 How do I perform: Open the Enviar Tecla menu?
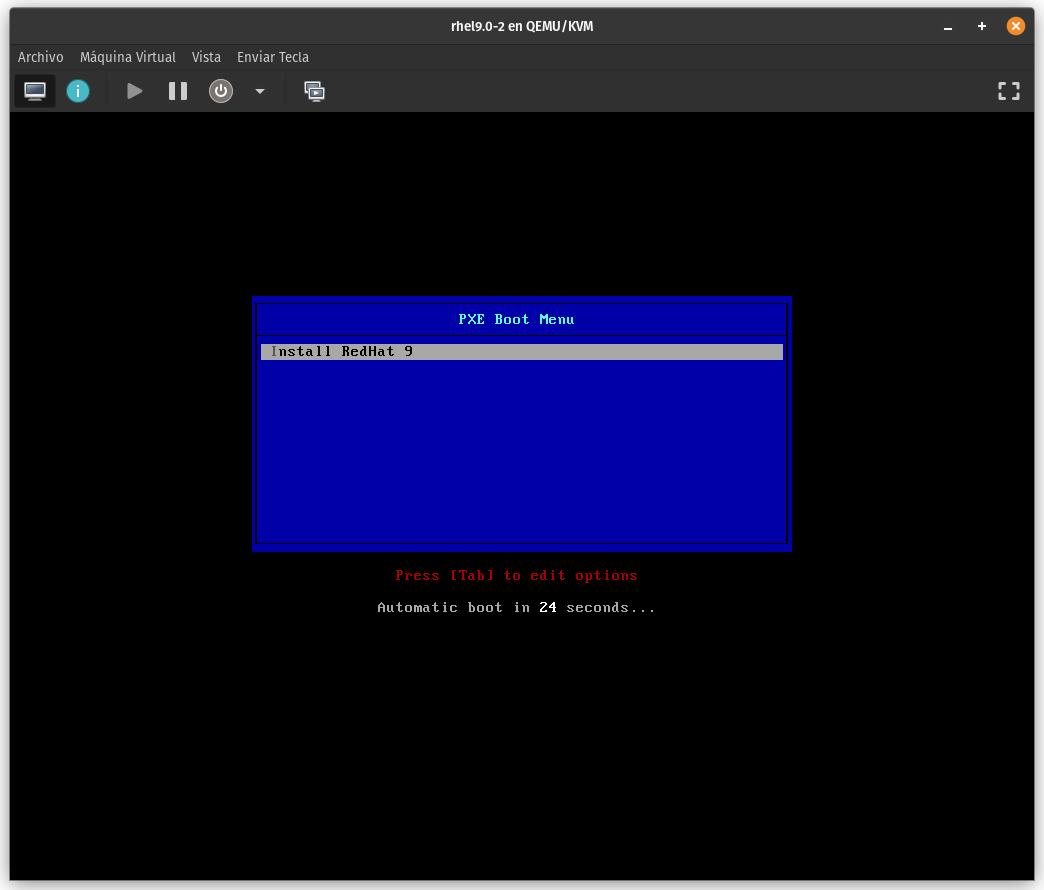click(273, 57)
